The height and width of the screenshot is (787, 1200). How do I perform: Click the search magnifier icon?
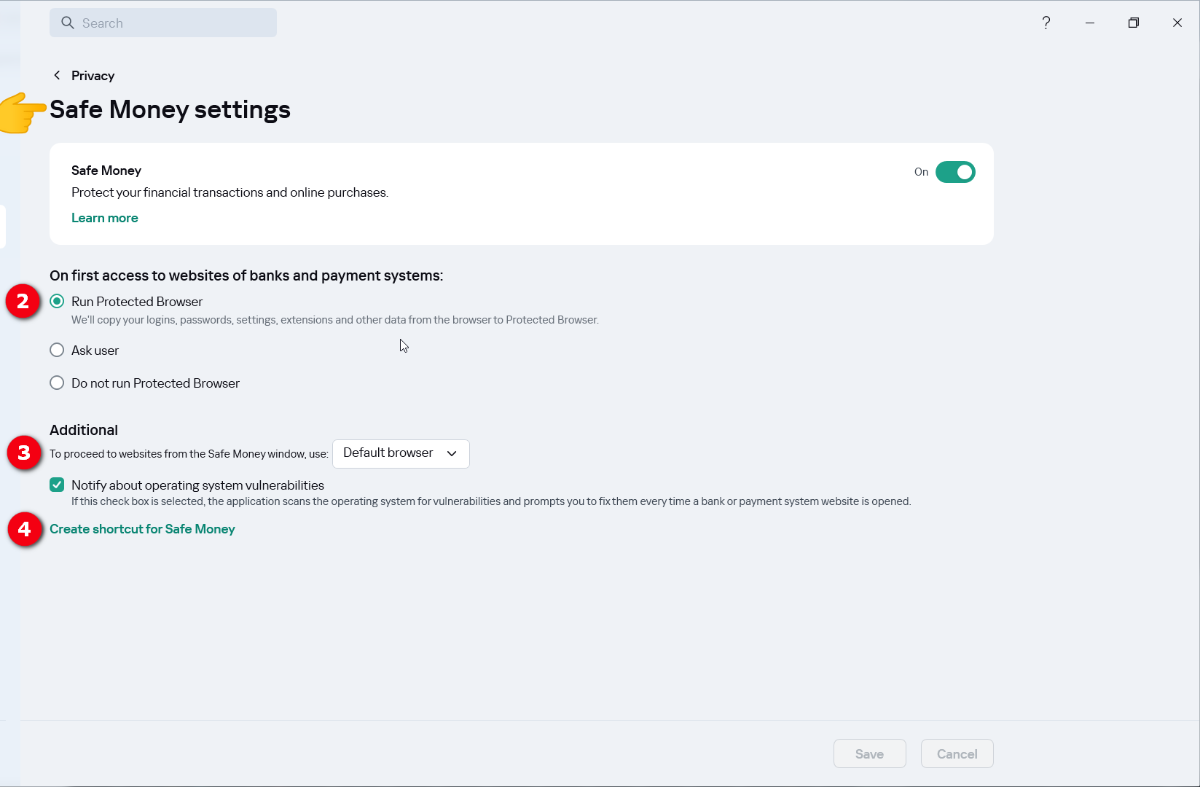(x=68, y=23)
